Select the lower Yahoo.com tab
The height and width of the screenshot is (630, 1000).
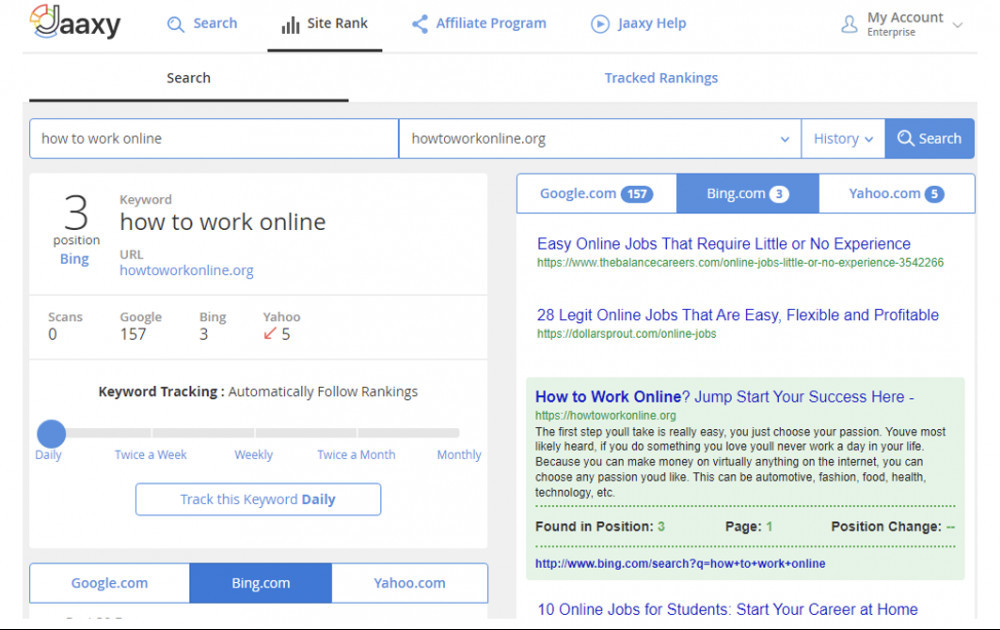pyautogui.click(x=409, y=583)
